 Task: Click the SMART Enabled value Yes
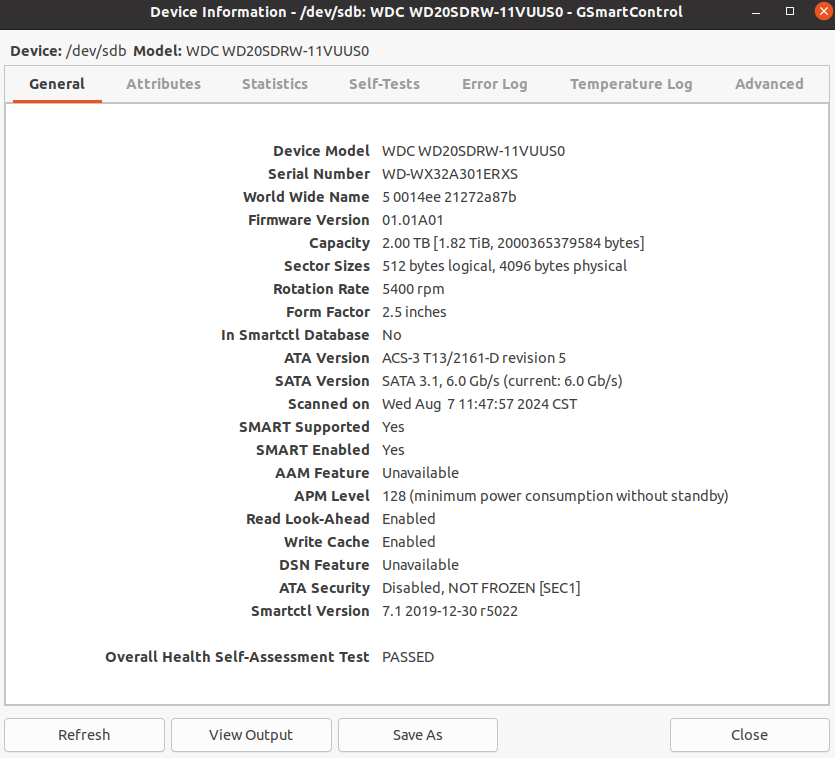point(393,450)
